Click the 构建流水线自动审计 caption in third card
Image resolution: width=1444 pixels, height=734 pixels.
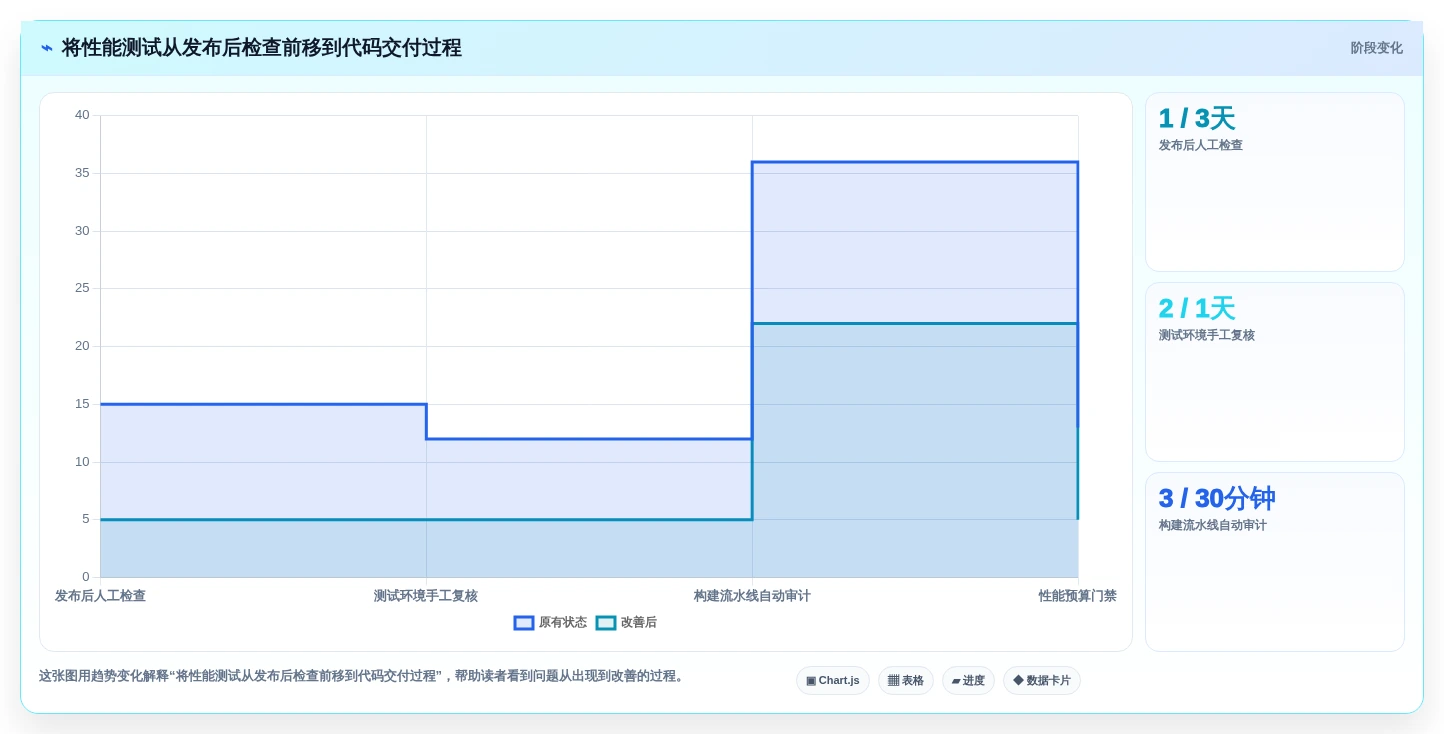(x=1212, y=525)
